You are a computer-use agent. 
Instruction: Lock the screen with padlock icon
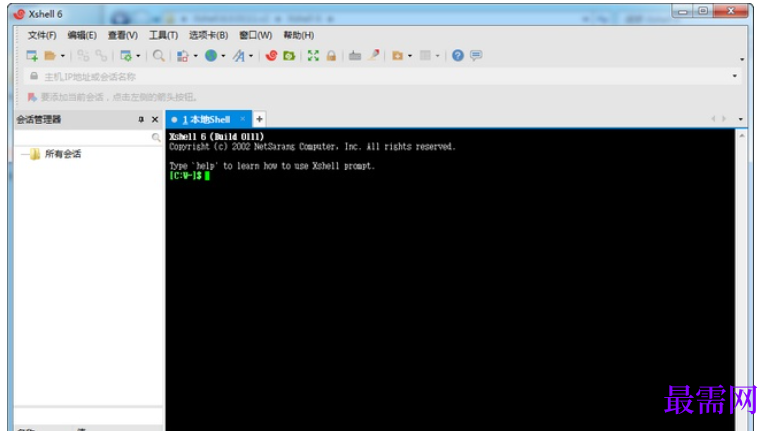[331, 56]
